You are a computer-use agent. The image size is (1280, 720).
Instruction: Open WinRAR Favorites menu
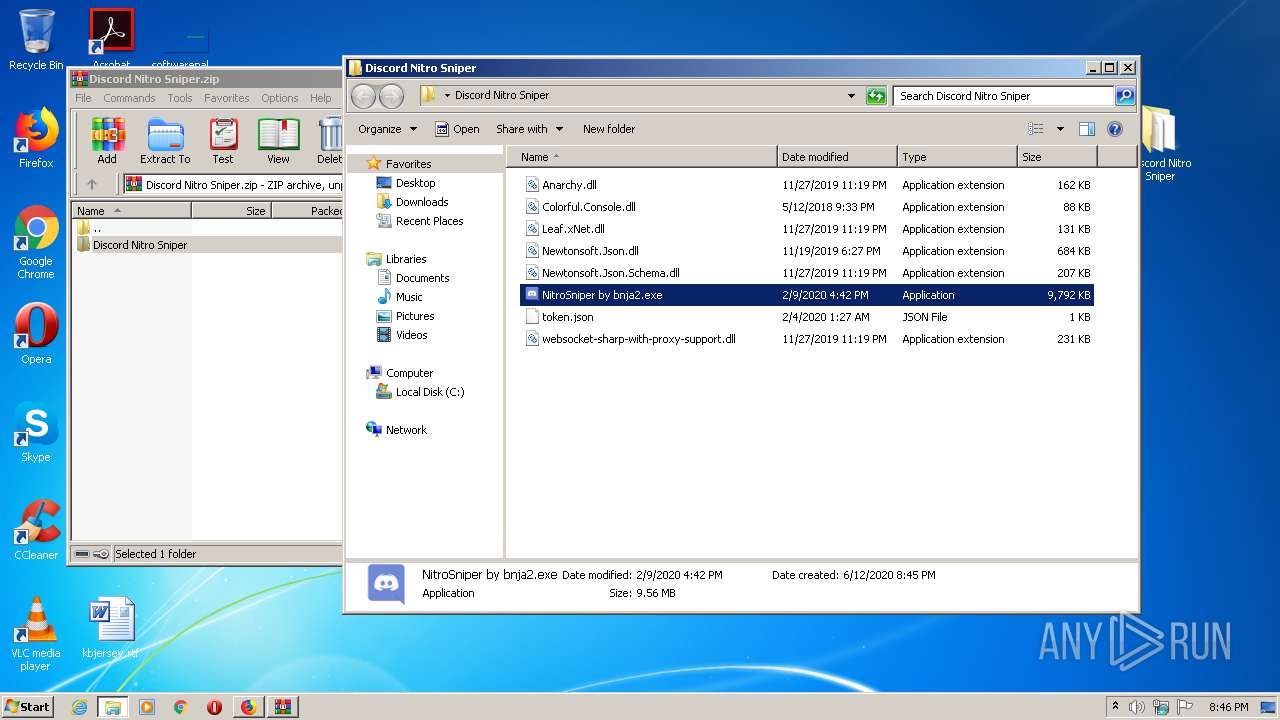[x=227, y=98]
